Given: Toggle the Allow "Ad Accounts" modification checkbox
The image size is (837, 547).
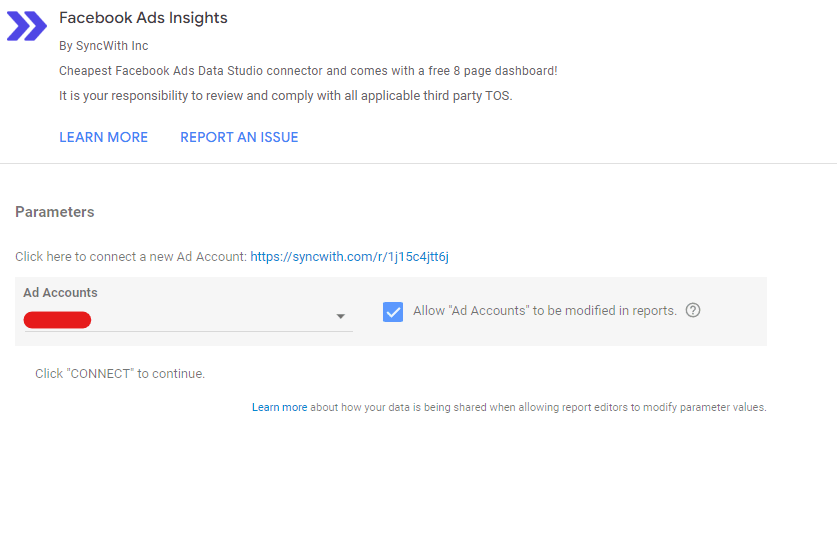Looking at the screenshot, I should point(393,311).
